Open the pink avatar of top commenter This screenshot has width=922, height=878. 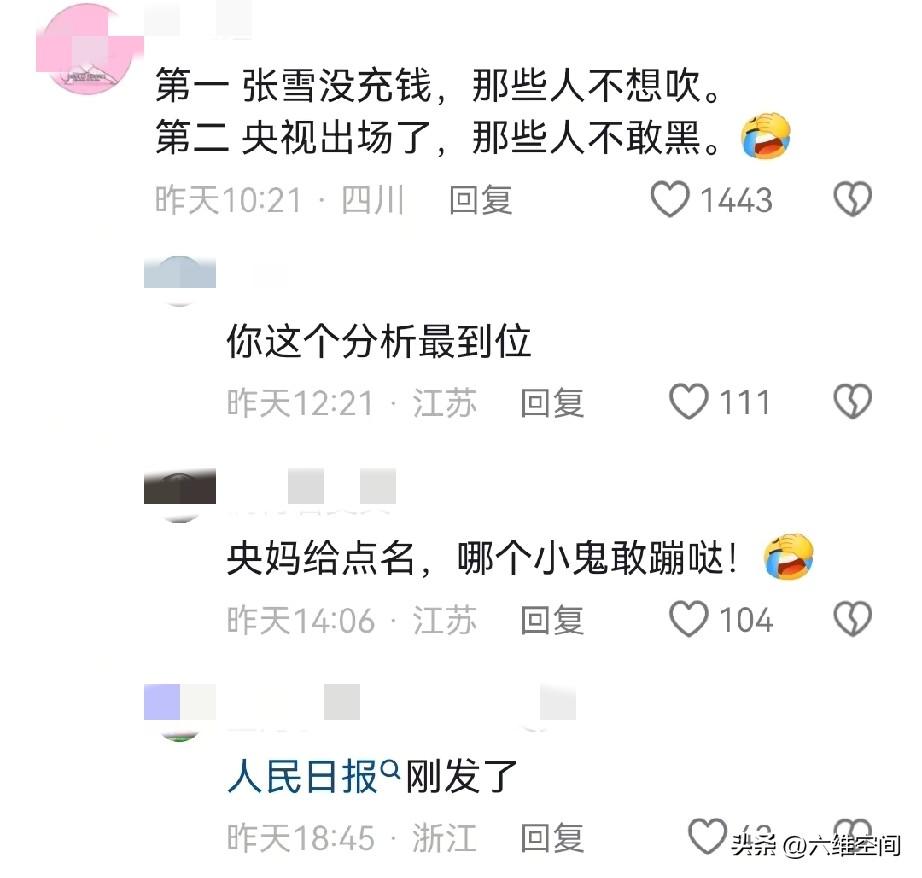click(89, 49)
